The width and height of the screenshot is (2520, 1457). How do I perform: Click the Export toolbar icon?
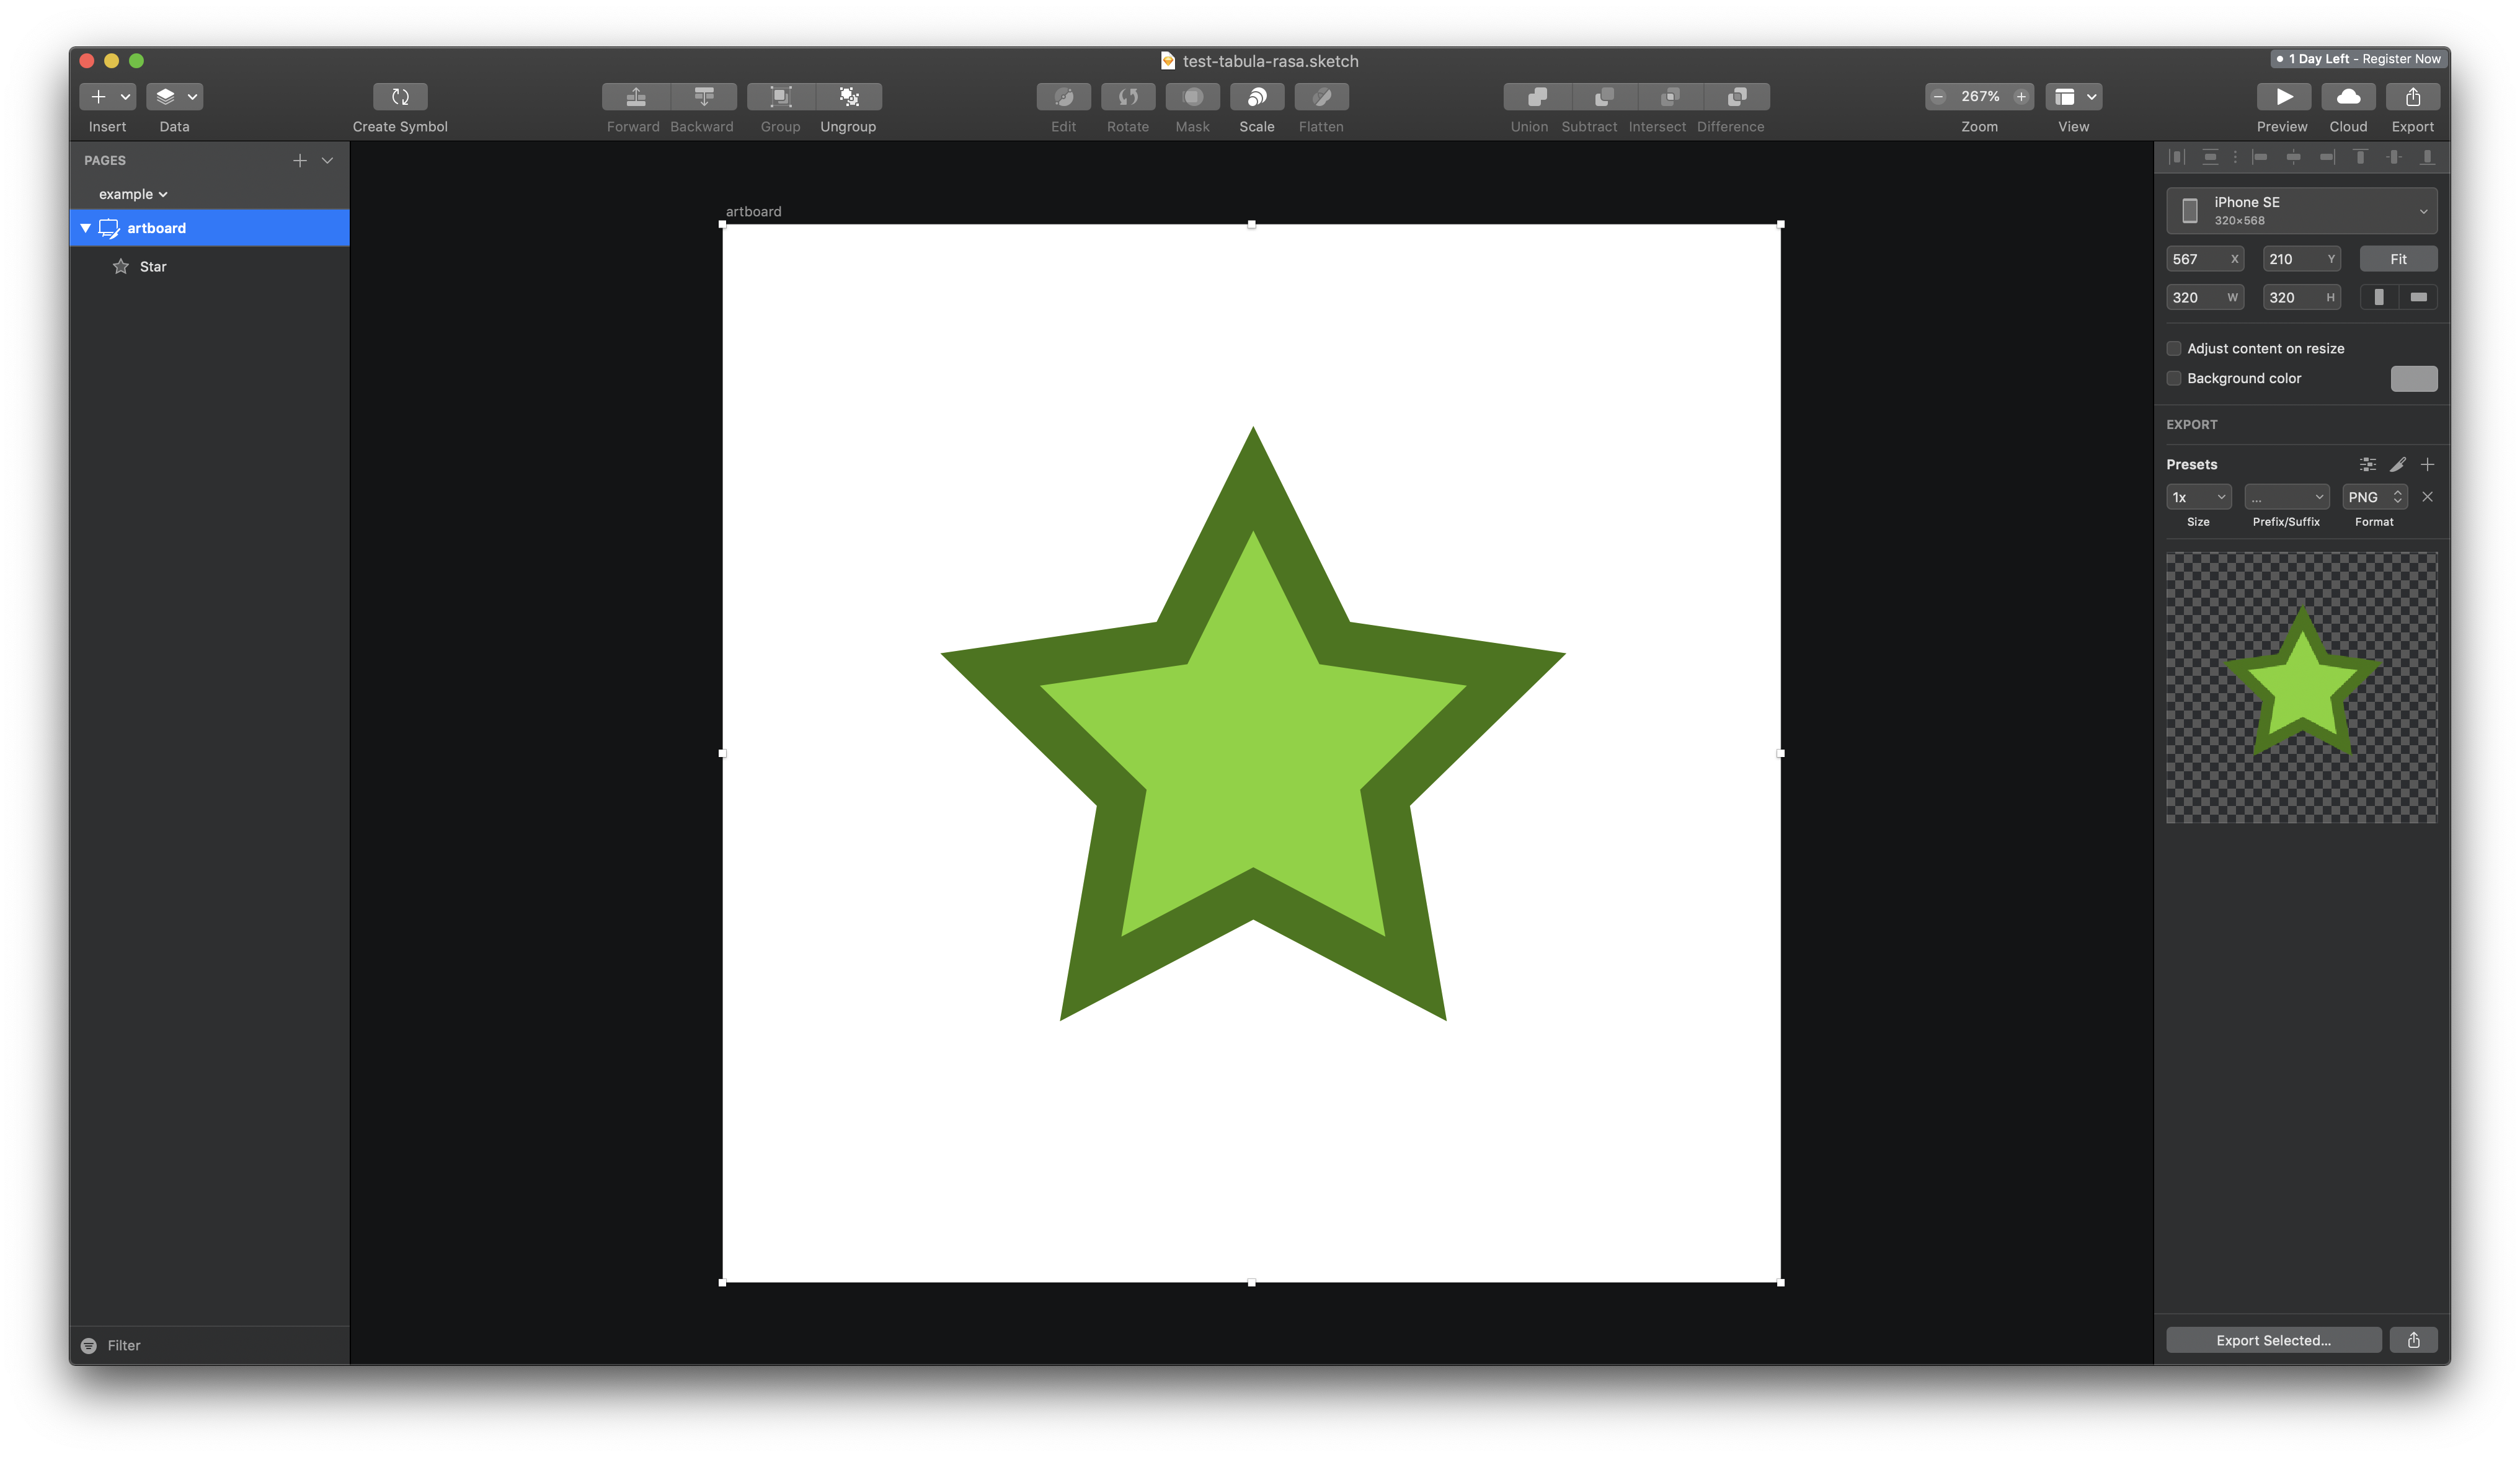[2412, 97]
